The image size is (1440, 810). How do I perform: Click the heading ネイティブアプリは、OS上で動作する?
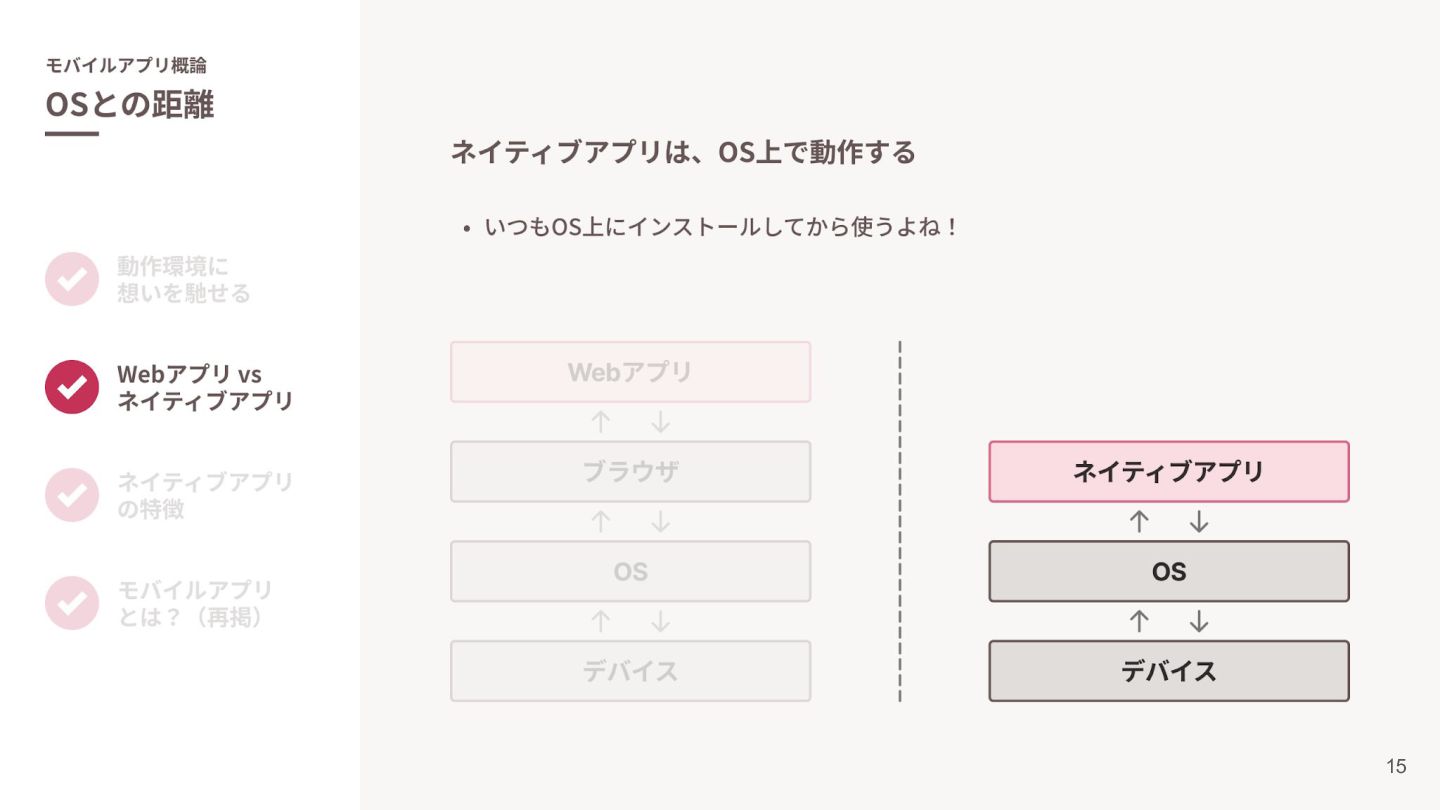click(x=683, y=153)
